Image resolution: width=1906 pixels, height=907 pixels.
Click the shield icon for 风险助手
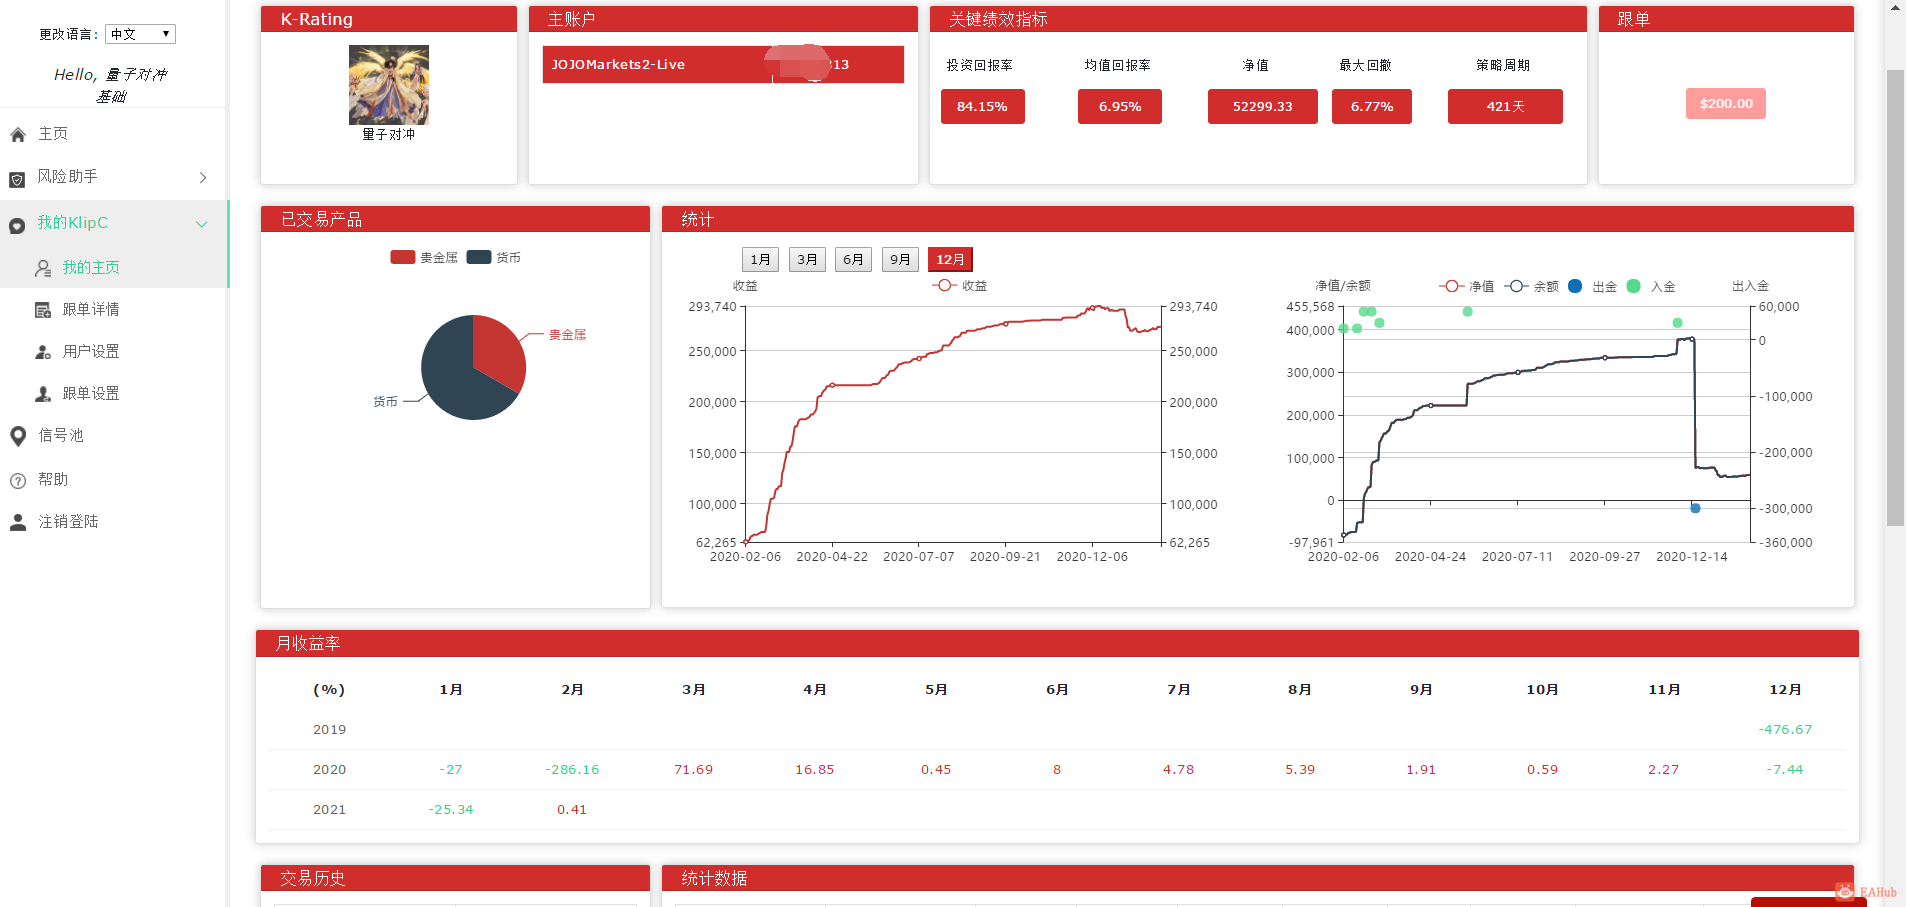tap(17, 179)
